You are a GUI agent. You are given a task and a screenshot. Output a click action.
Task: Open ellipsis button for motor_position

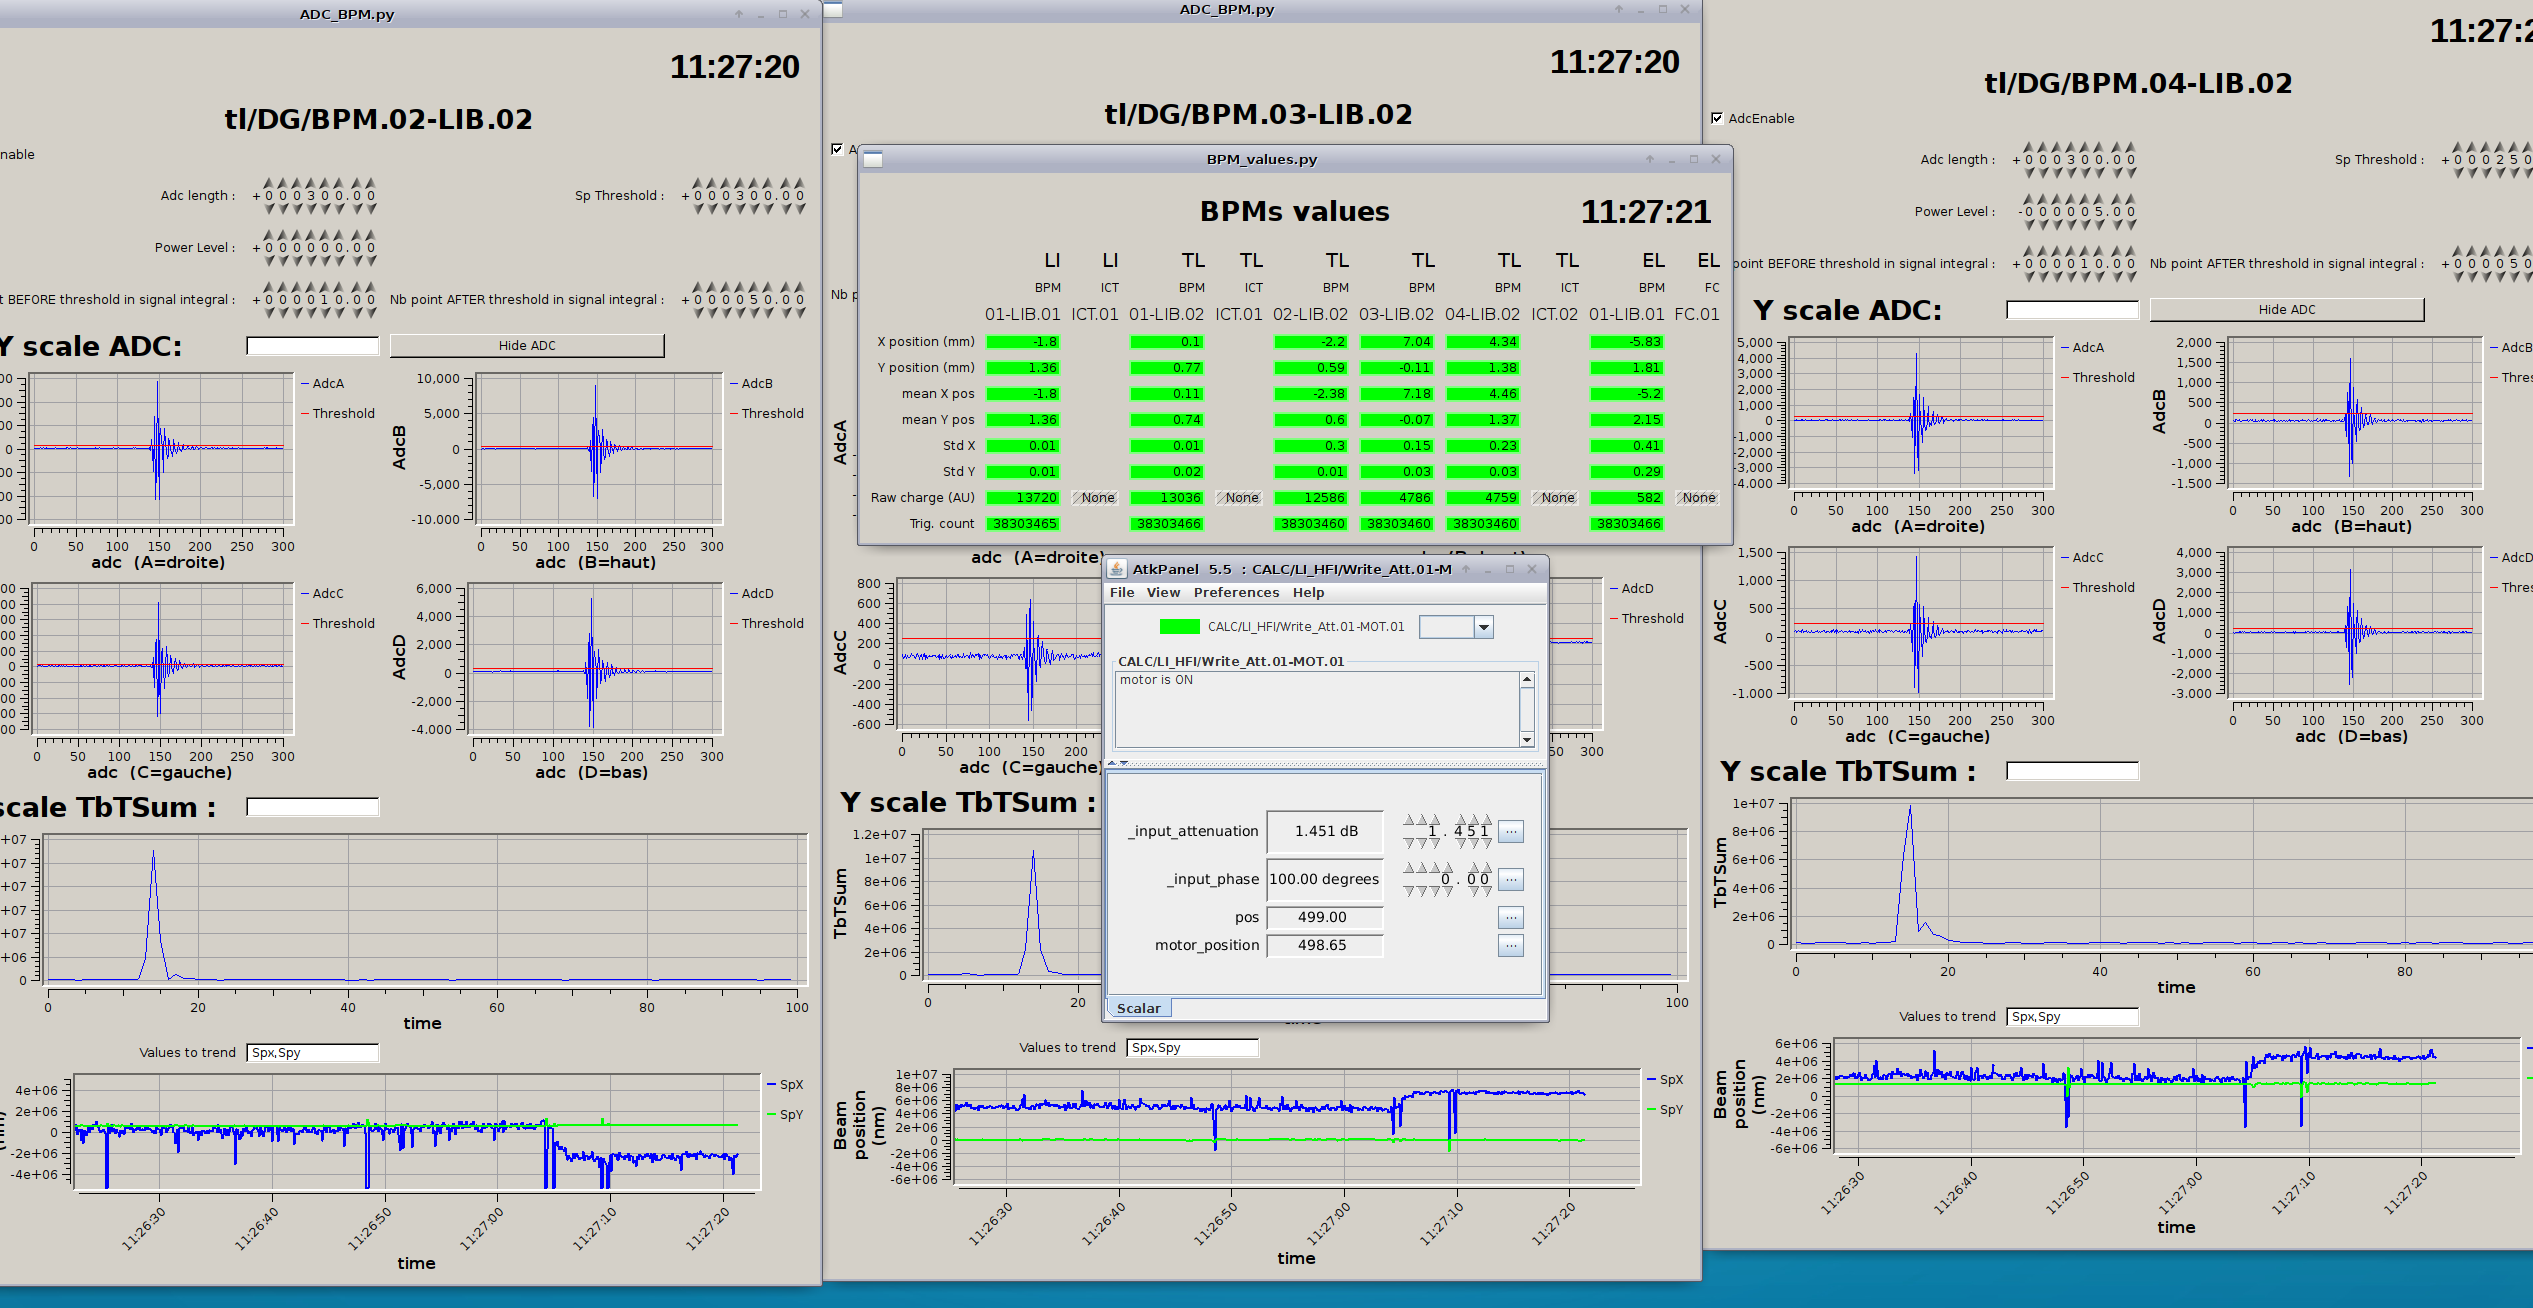pos(1511,945)
